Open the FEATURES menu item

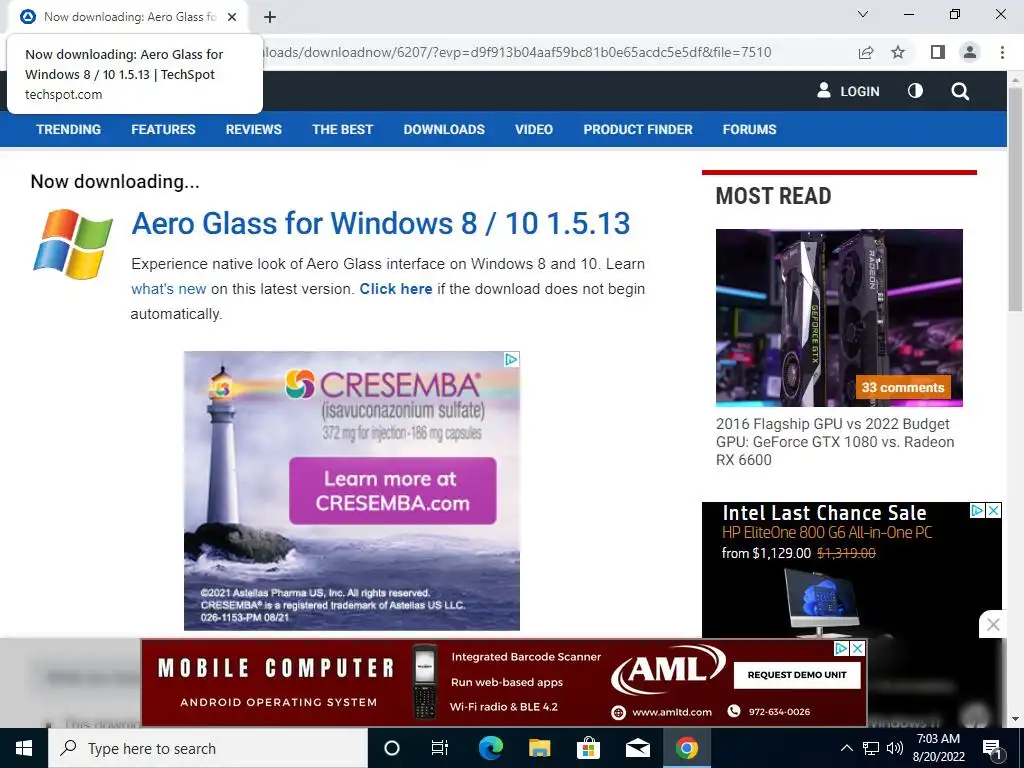pyautogui.click(x=163, y=129)
